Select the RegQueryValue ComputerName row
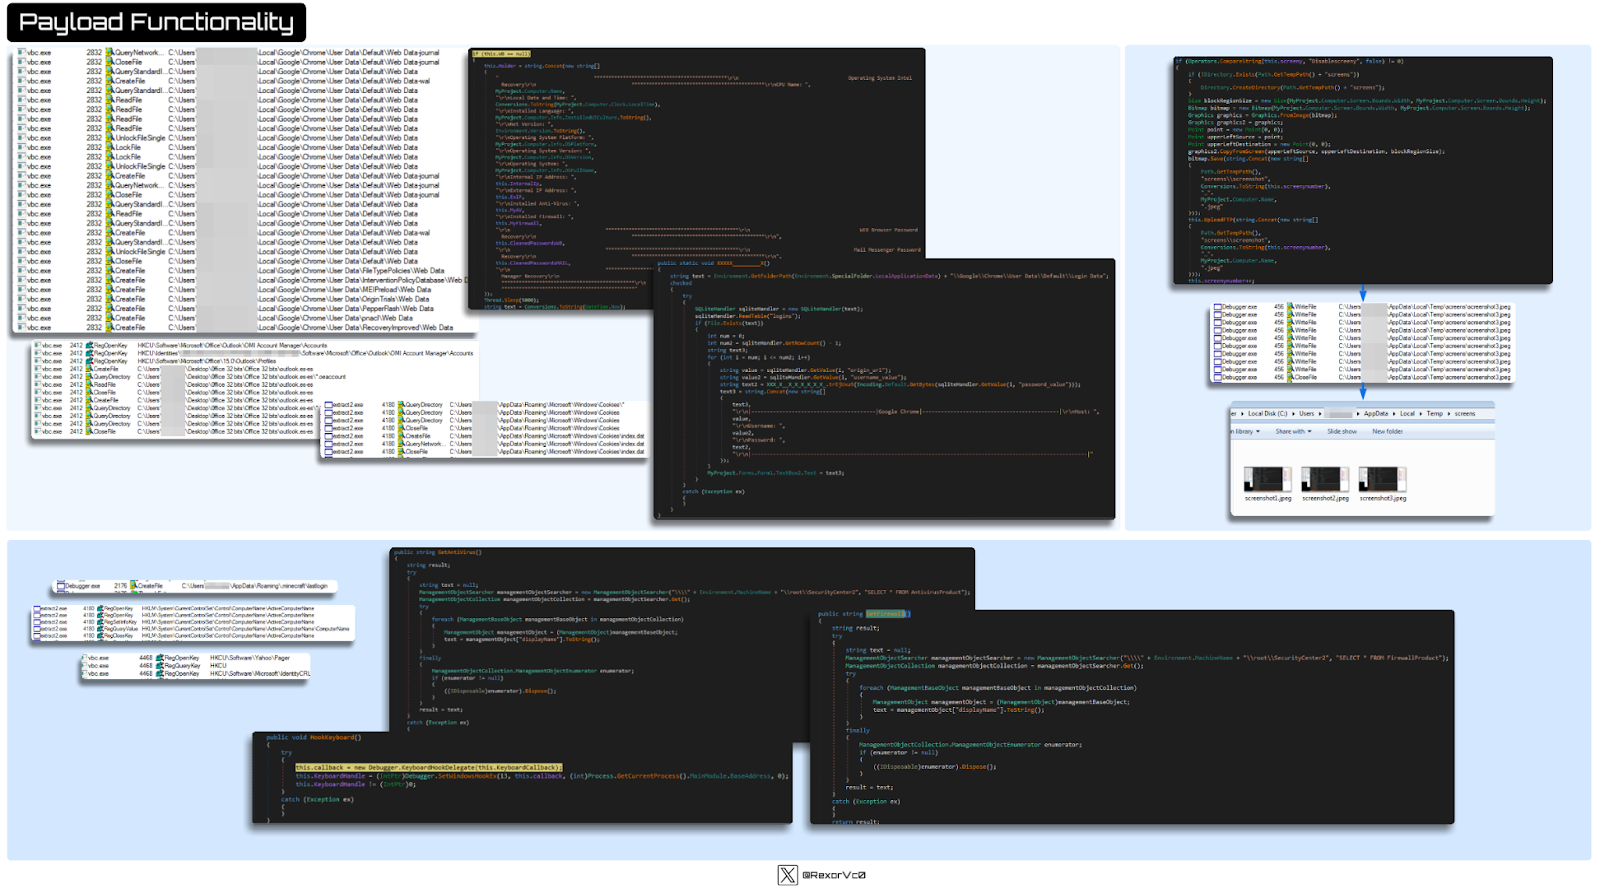Screen dimensions: 1600x887 point(192,629)
